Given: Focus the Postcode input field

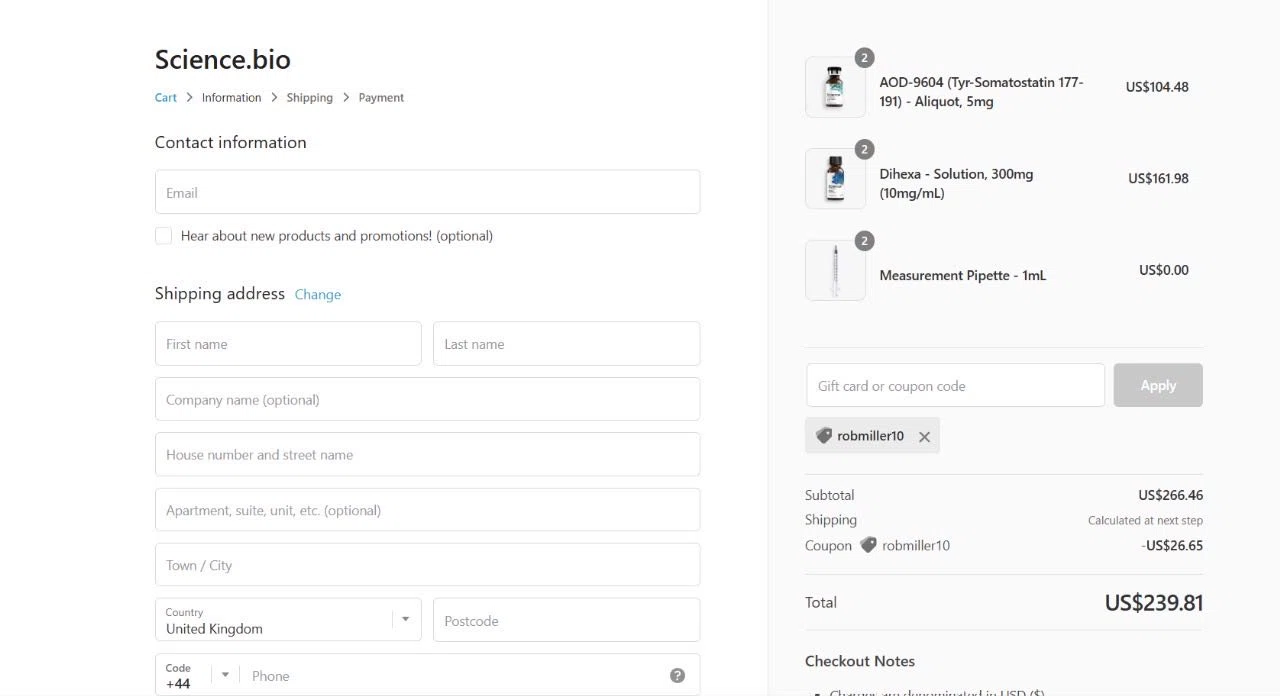Looking at the screenshot, I should [x=566, y=620].
